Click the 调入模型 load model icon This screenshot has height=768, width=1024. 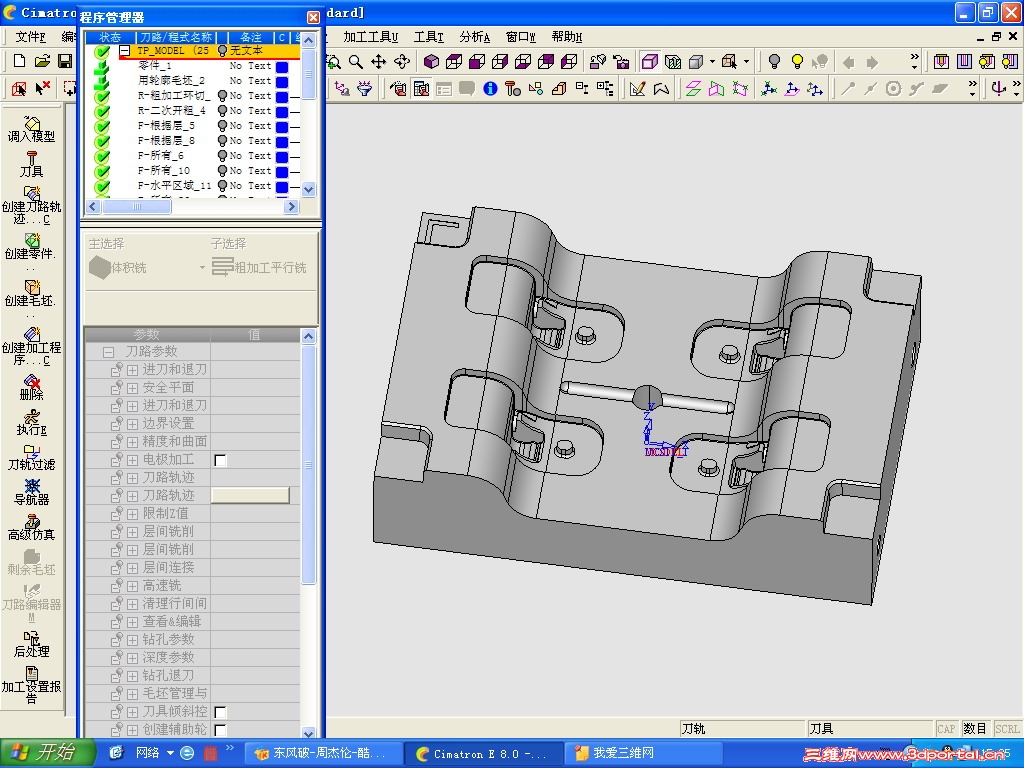[x=31, y=129]
